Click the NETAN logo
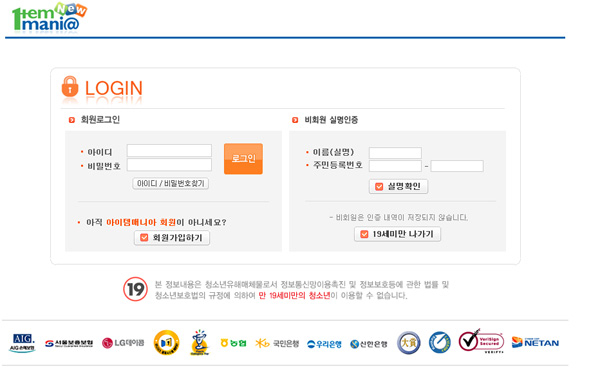The height and width of the screenshot is (372, 600). 535,343
